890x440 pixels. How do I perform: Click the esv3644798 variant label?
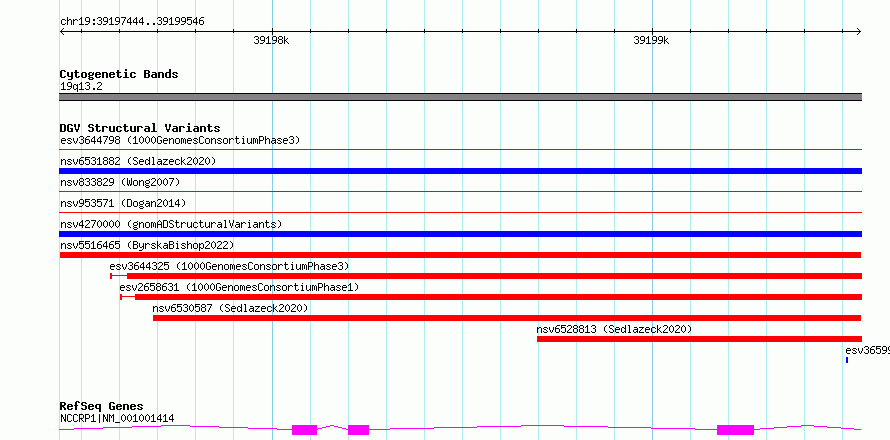click(x=180, y=140)
